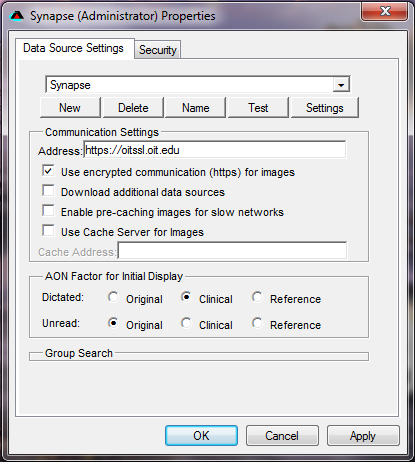
Task: Enable Download additional data sources
Action: (x=48, y=191)
